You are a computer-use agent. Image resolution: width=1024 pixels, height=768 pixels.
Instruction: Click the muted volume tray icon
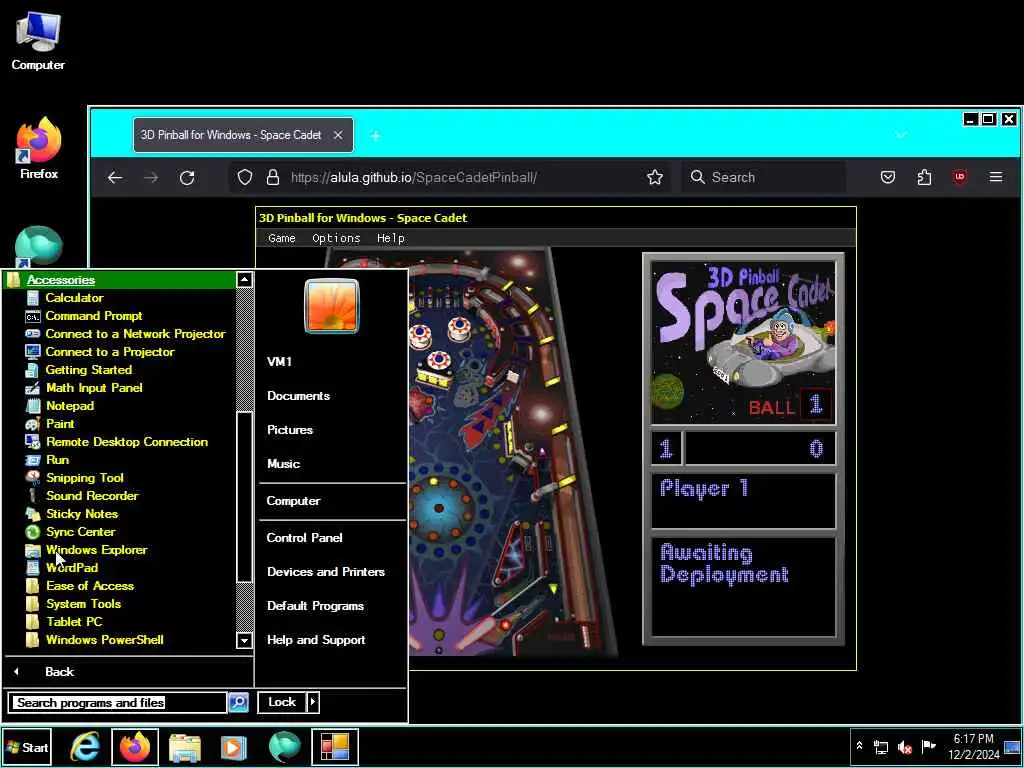click(904, 747)
